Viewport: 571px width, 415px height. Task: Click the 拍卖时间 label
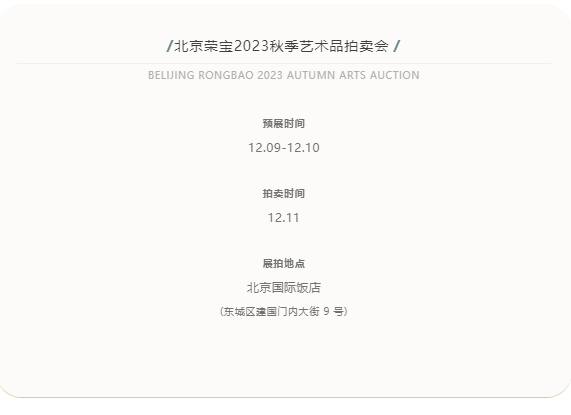click(x=284, y=194)
